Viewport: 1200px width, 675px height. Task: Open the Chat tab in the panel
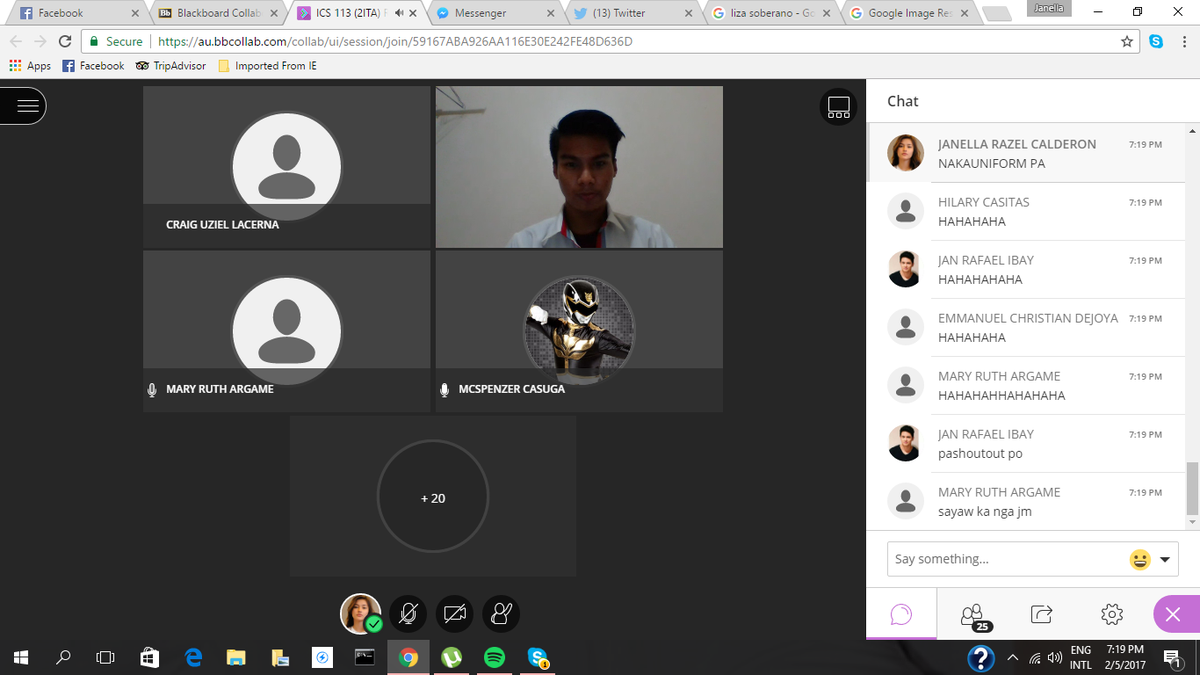coord(901,614)
